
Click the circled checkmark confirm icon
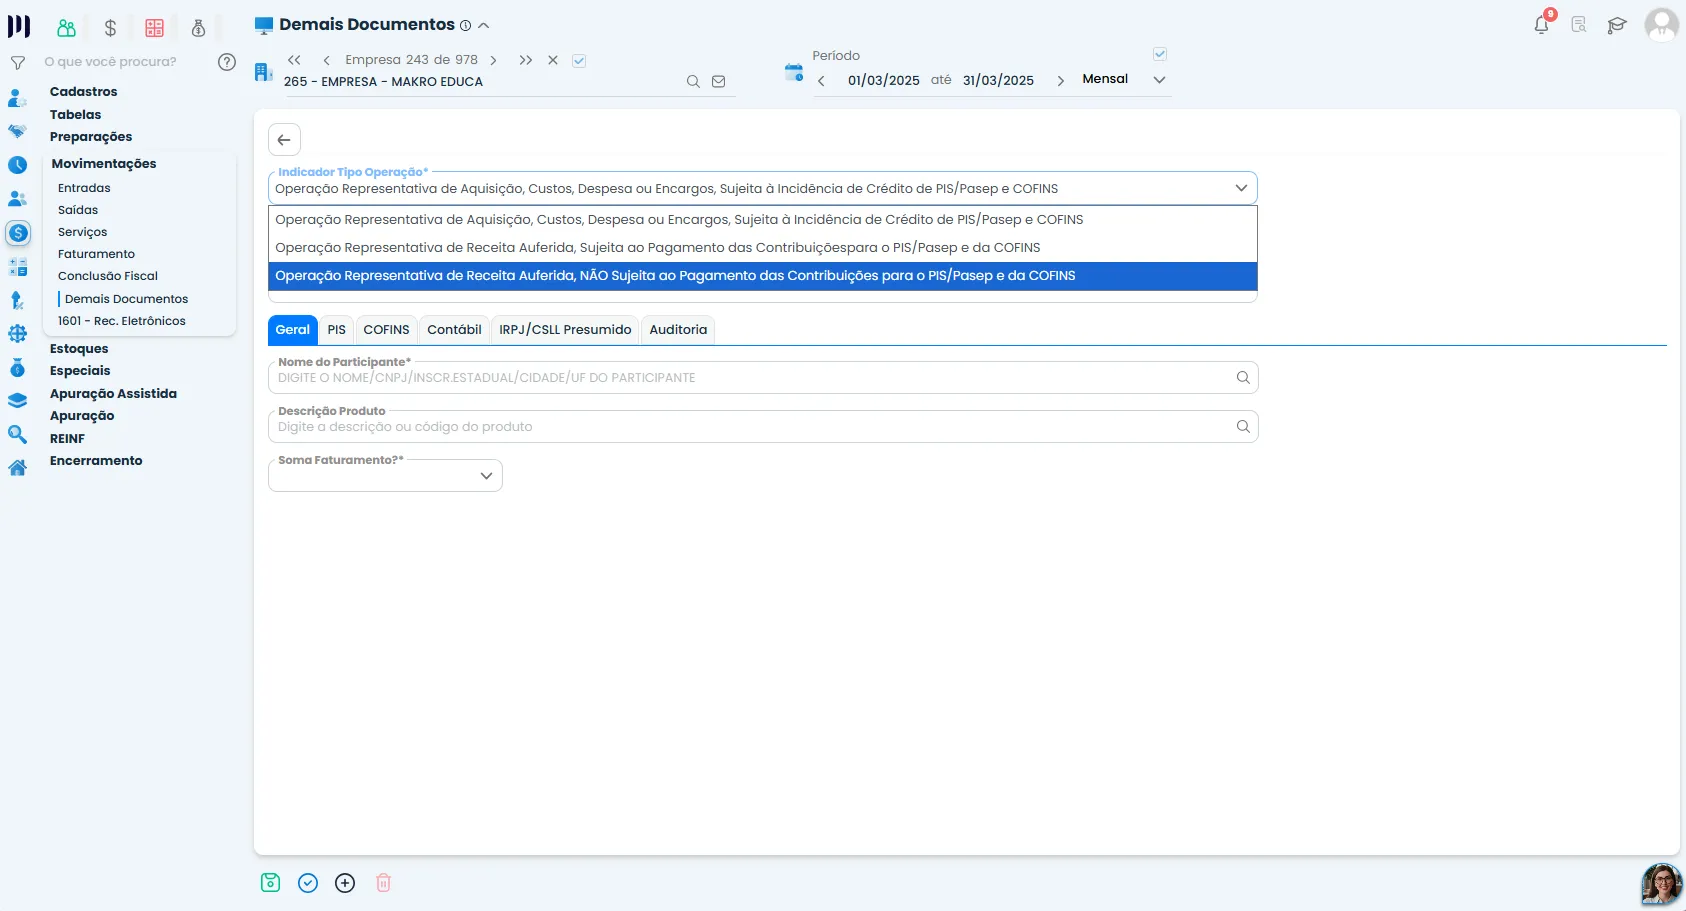[308, 883]
